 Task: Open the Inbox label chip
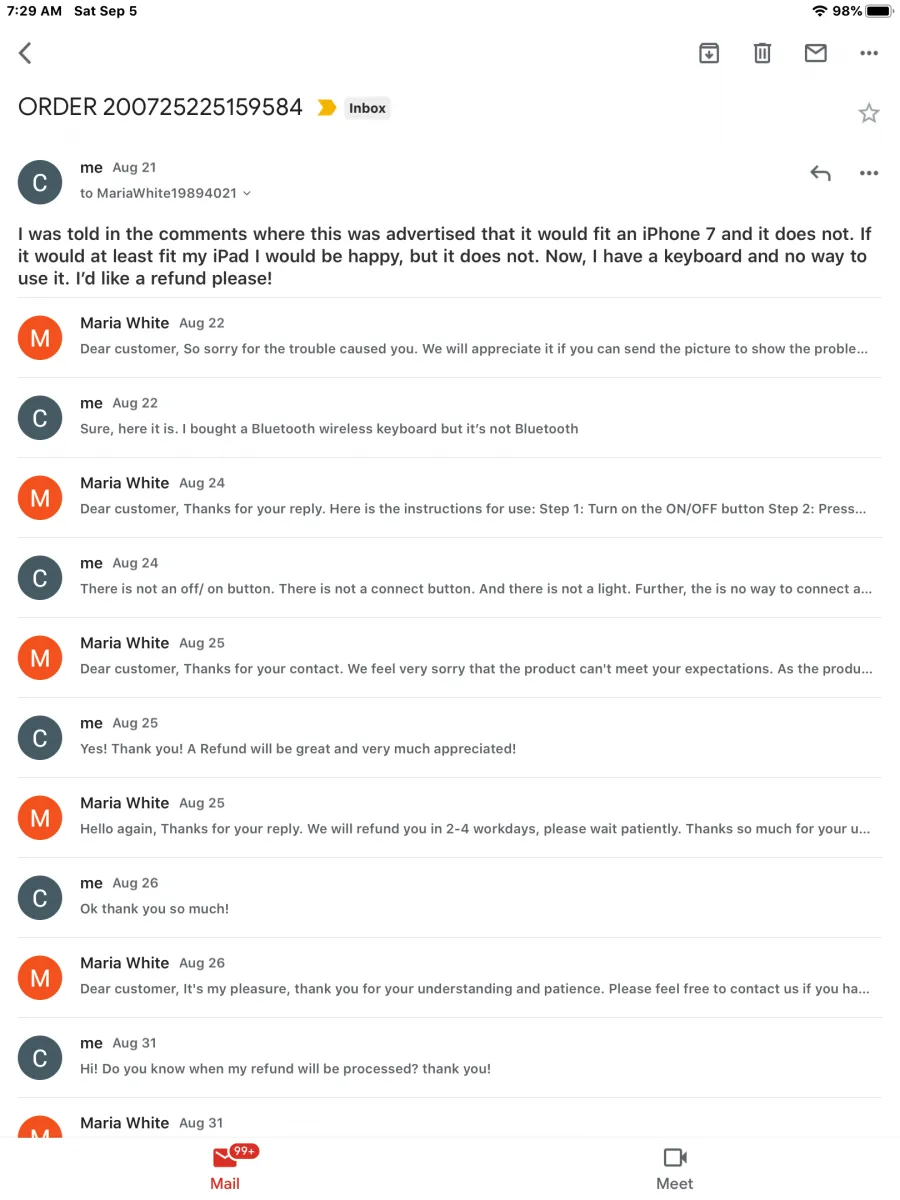(367, 108)
